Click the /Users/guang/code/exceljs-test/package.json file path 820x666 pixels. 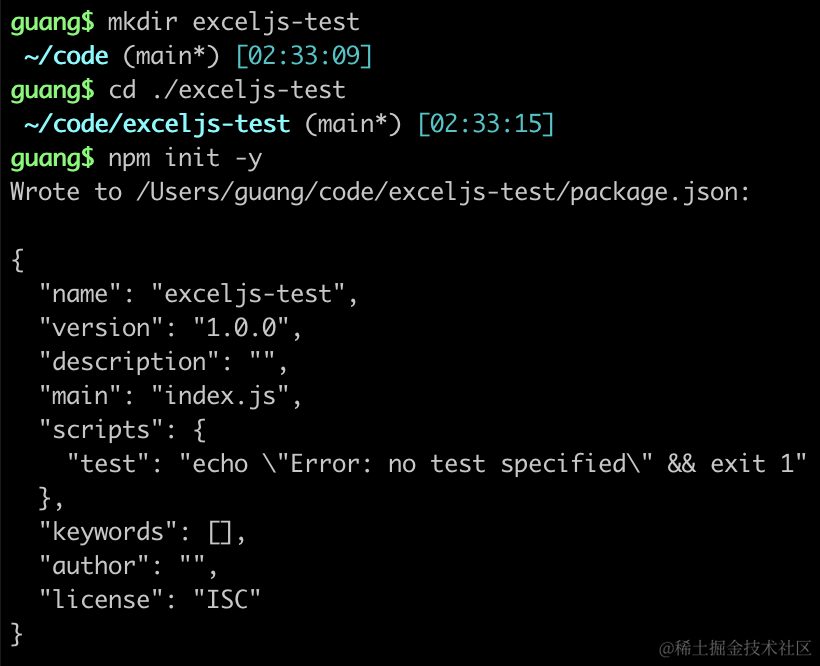pyautogui.click(x=441, y=192)
